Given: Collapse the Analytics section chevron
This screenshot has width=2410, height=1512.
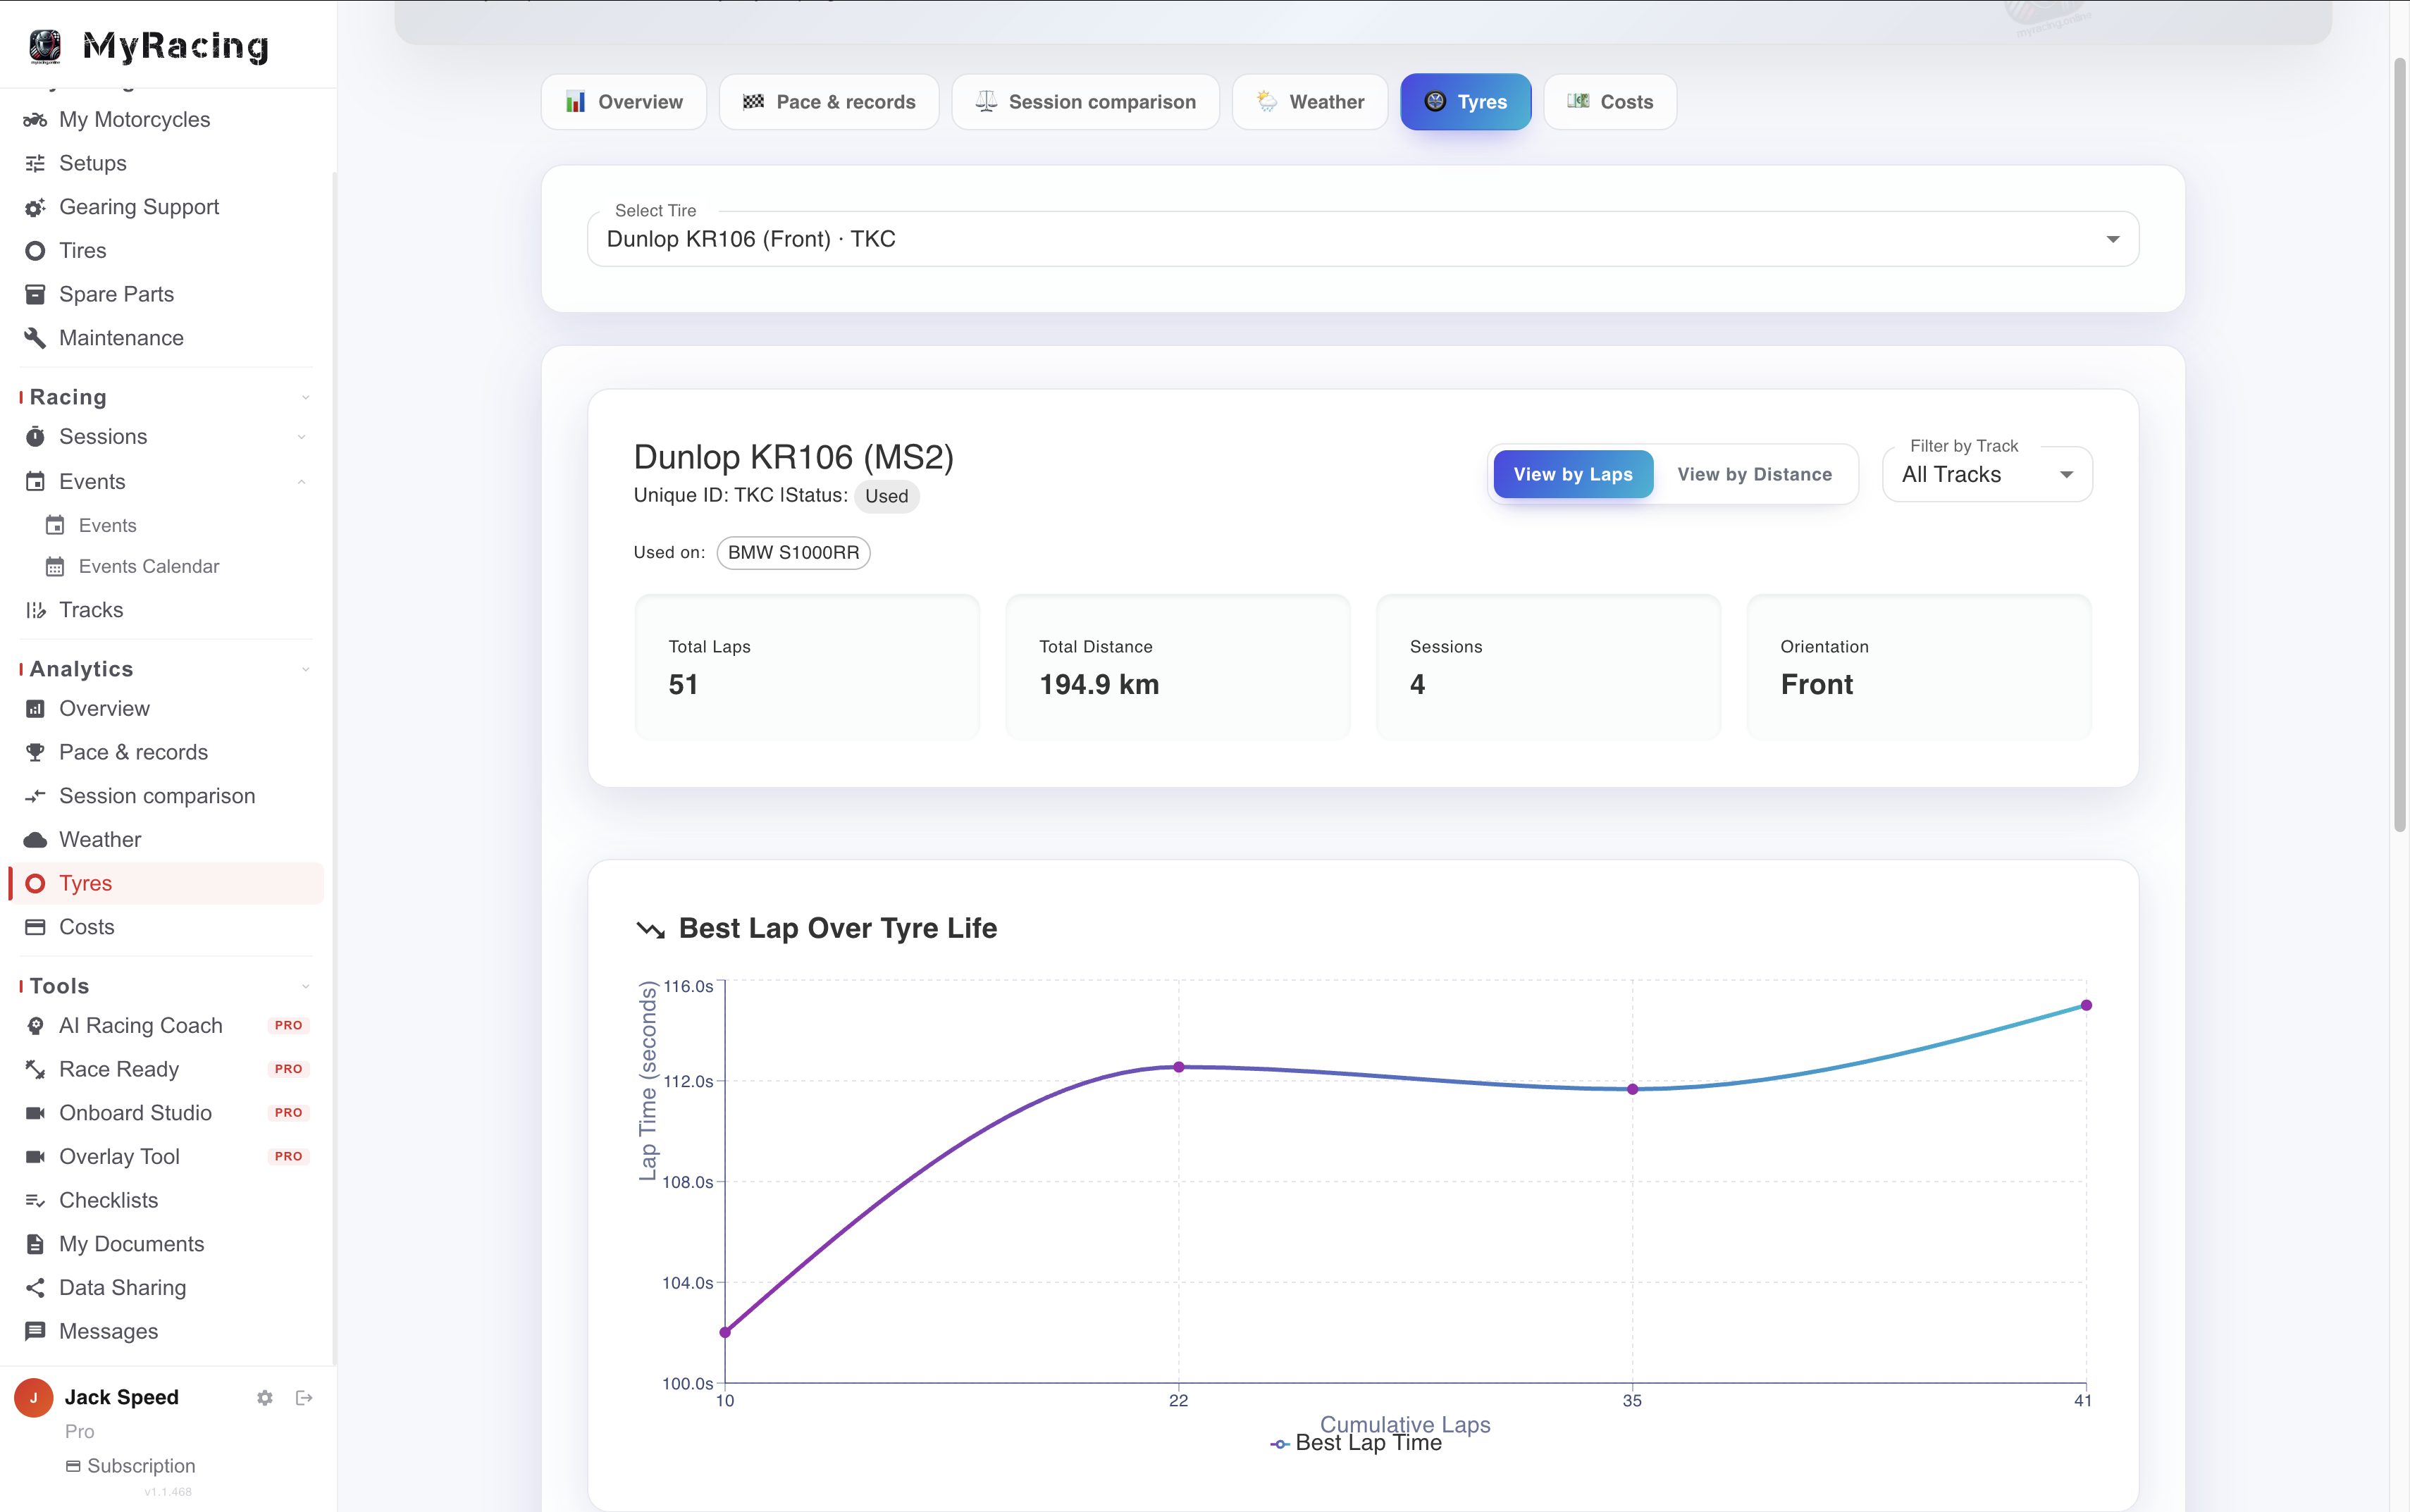Looking at the screenshot, I should pyautogui.click(x=305, y=669).
